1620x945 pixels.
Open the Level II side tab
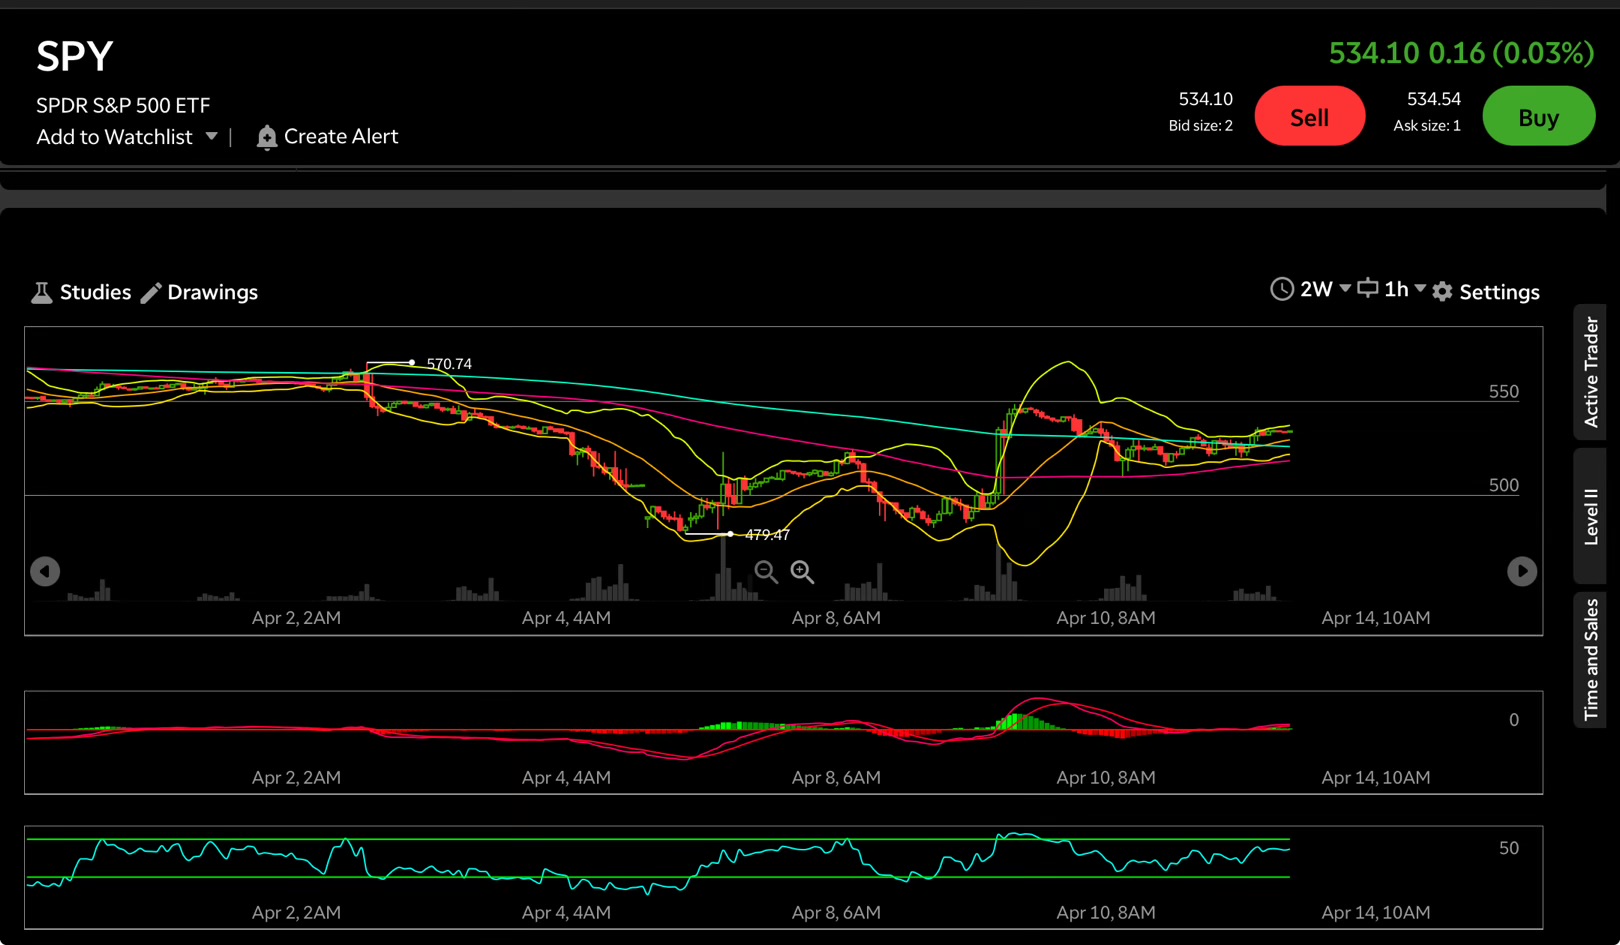tap(1590, 516)
